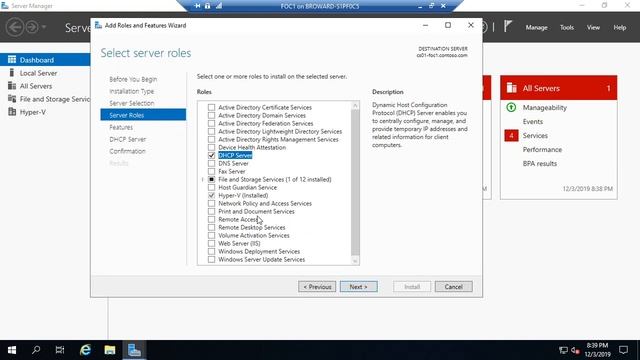The image size is (640, 360).
Task: Check Active Directory Certificate Services
Action: [211, 107]
